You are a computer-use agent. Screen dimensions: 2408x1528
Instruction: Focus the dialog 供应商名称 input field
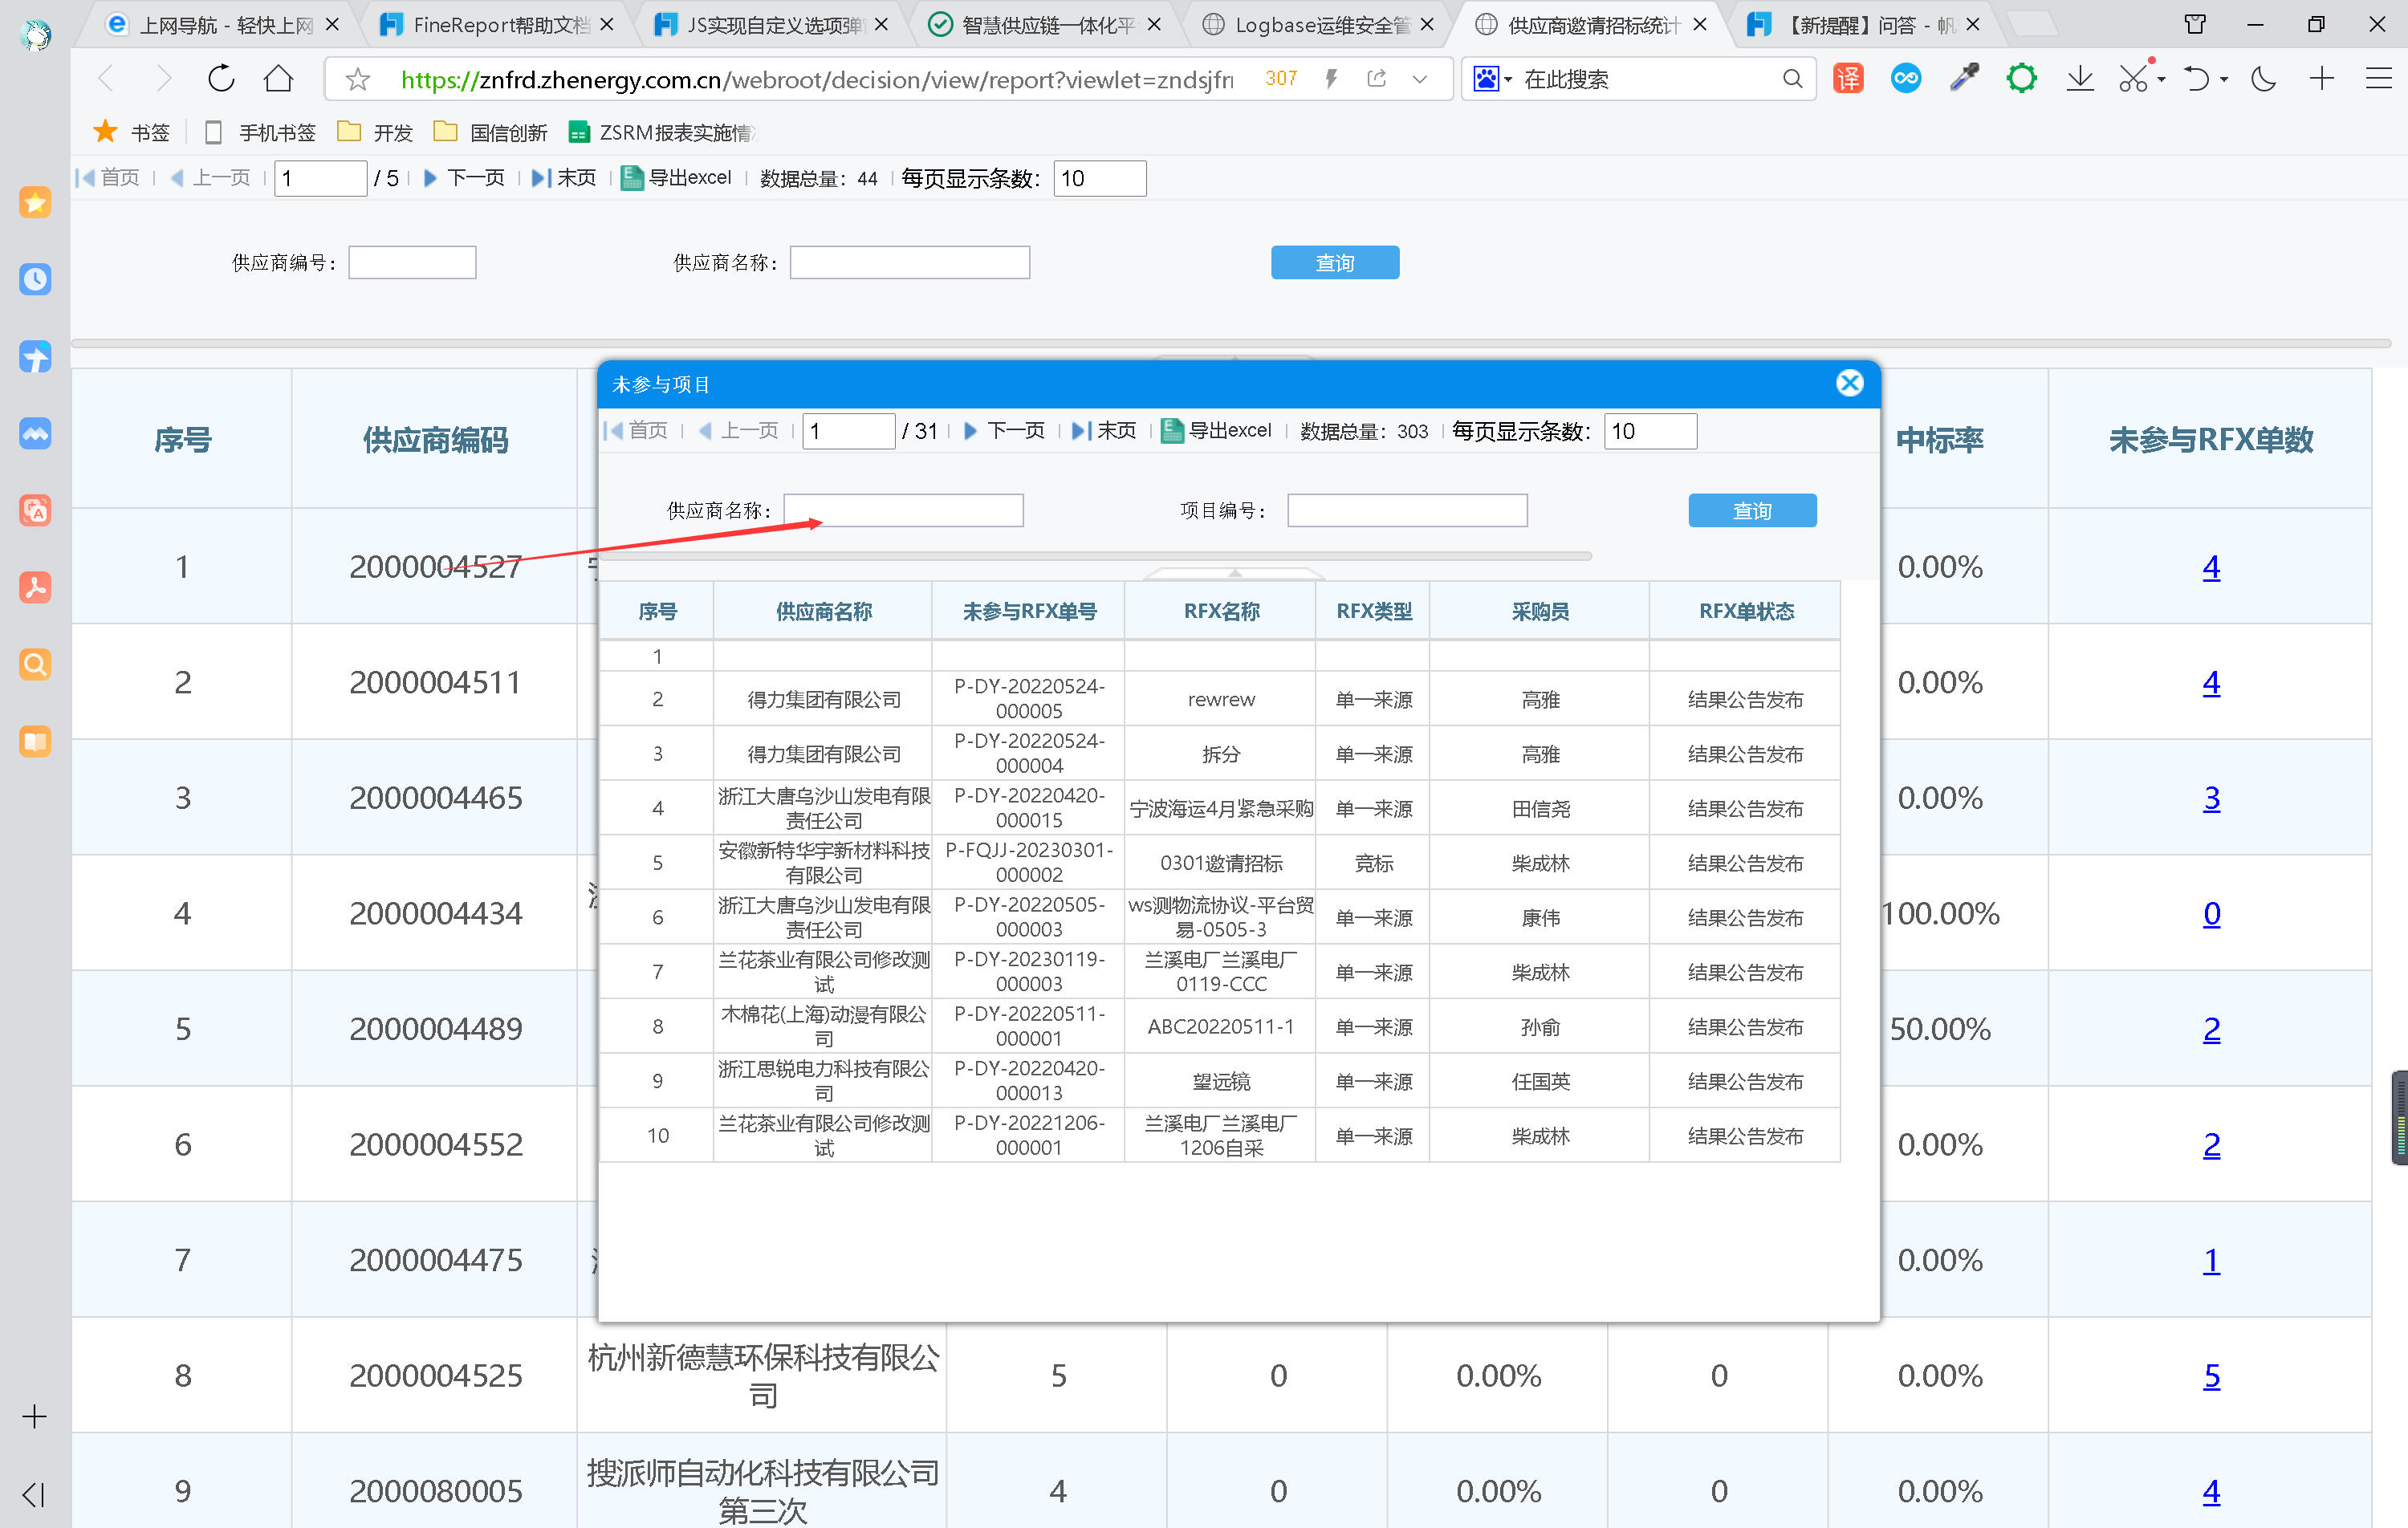point(903,510)
